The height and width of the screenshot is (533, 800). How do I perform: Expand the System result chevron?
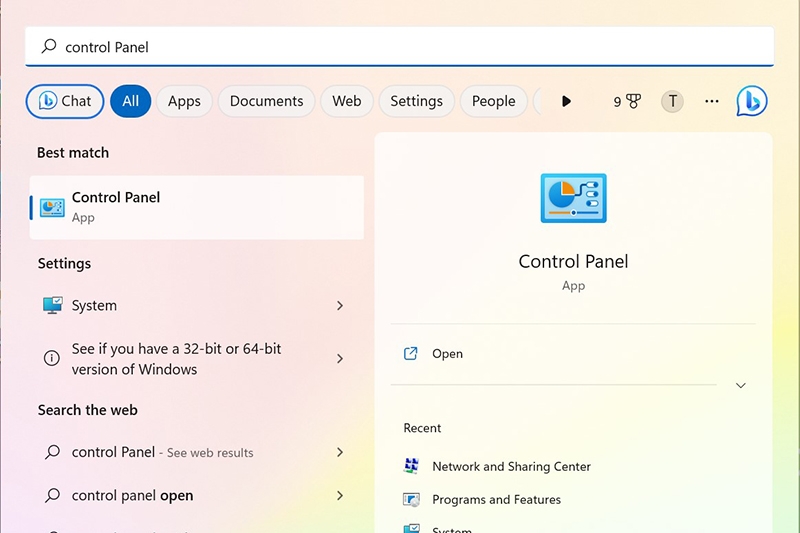point(340,306)
